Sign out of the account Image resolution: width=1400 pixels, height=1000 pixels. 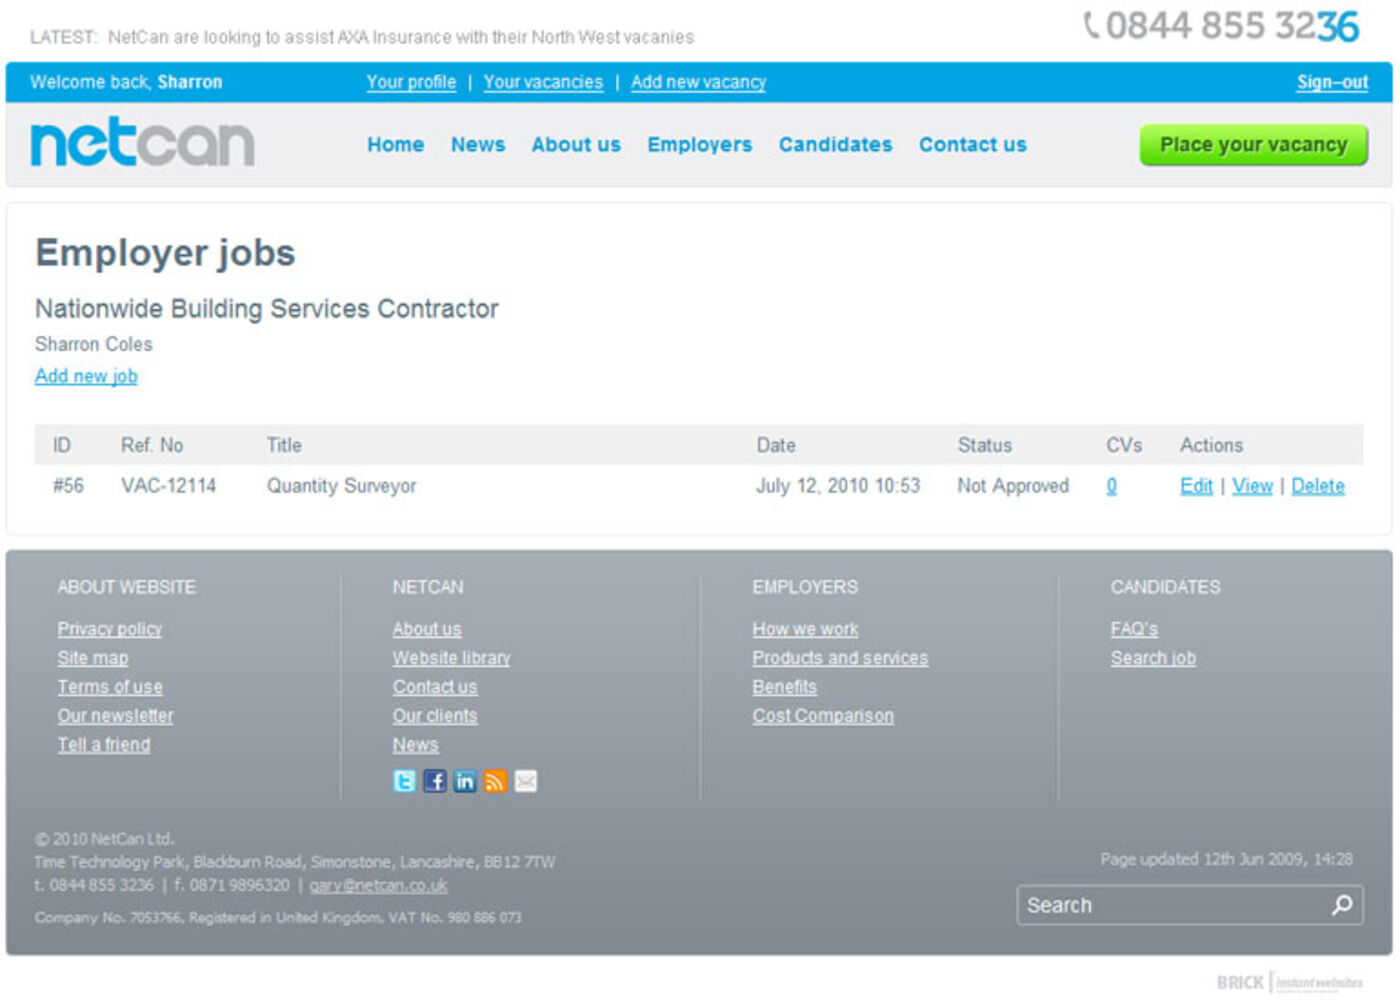click(1332, 82)
